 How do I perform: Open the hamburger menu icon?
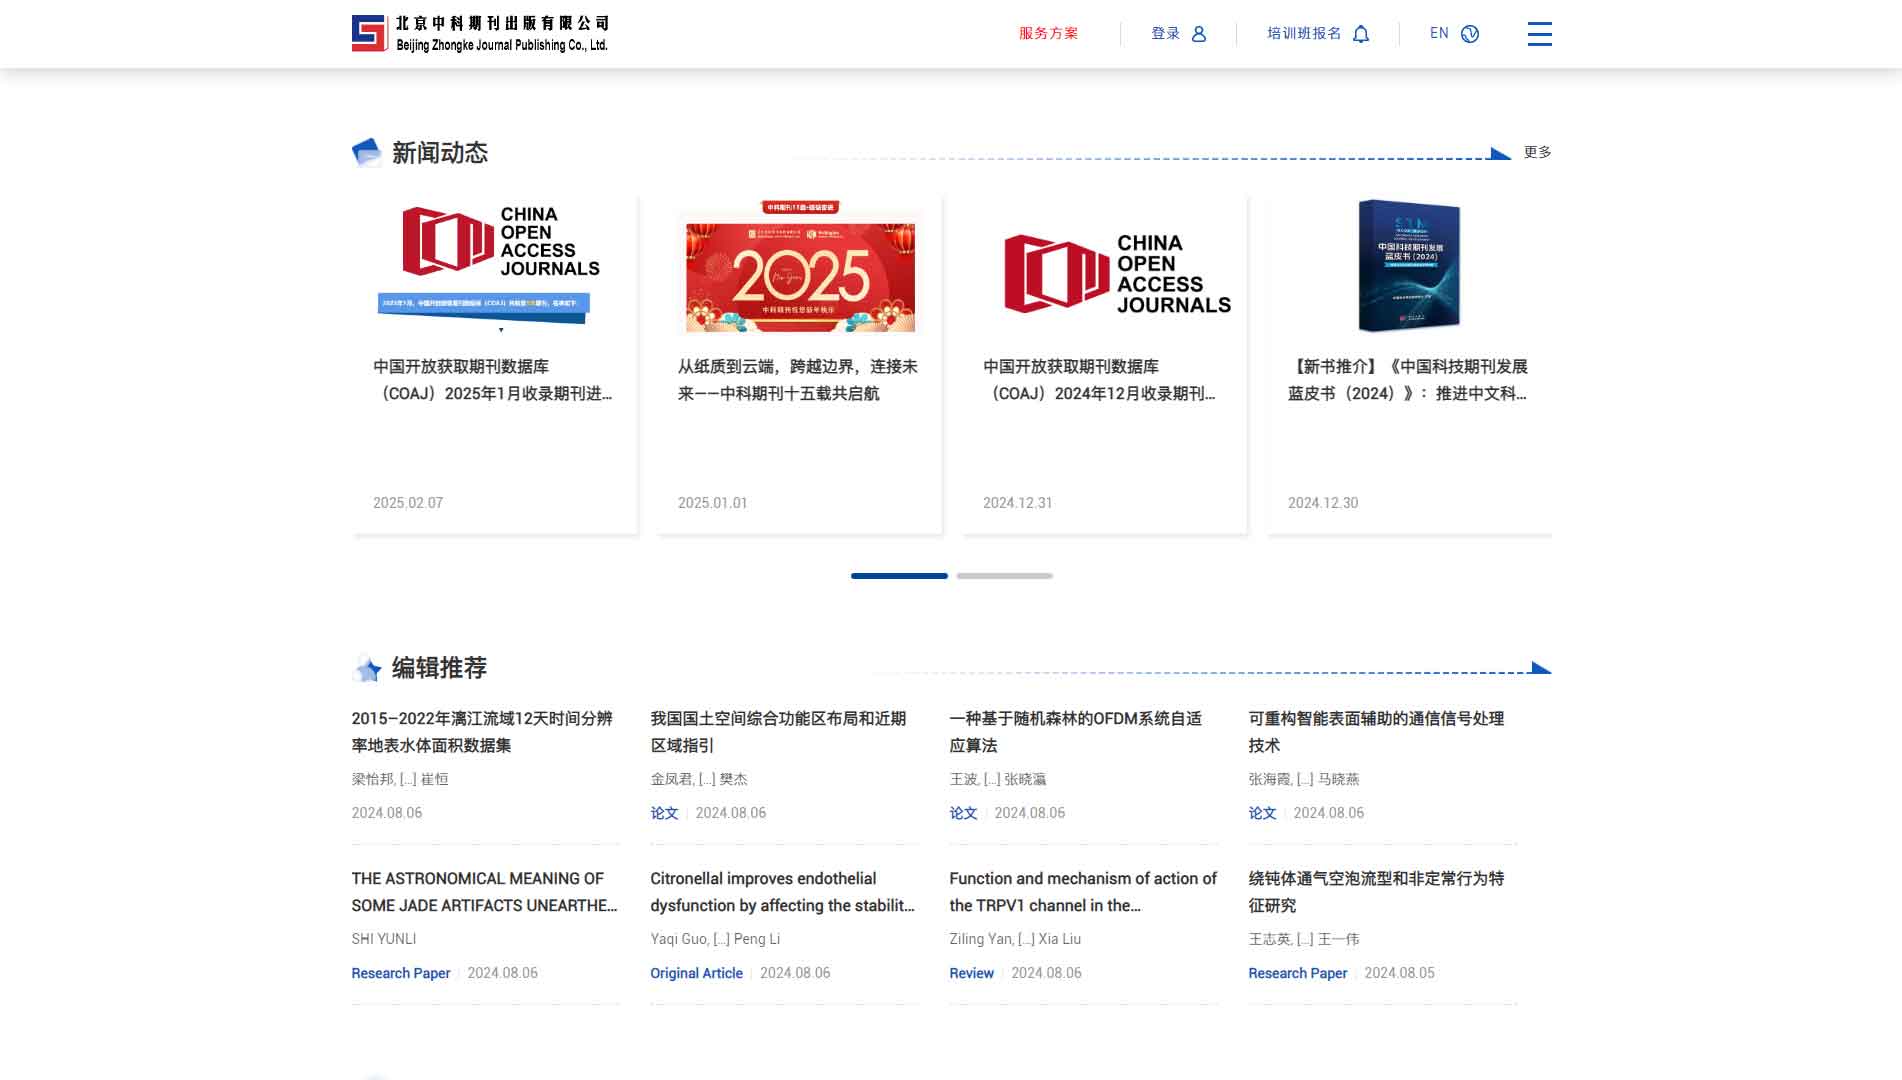coord(1540,34)
